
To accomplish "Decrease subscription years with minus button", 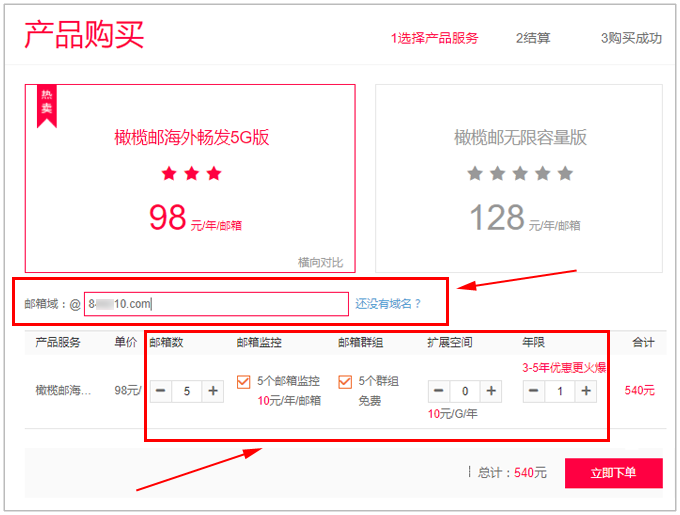I will 534,392.
